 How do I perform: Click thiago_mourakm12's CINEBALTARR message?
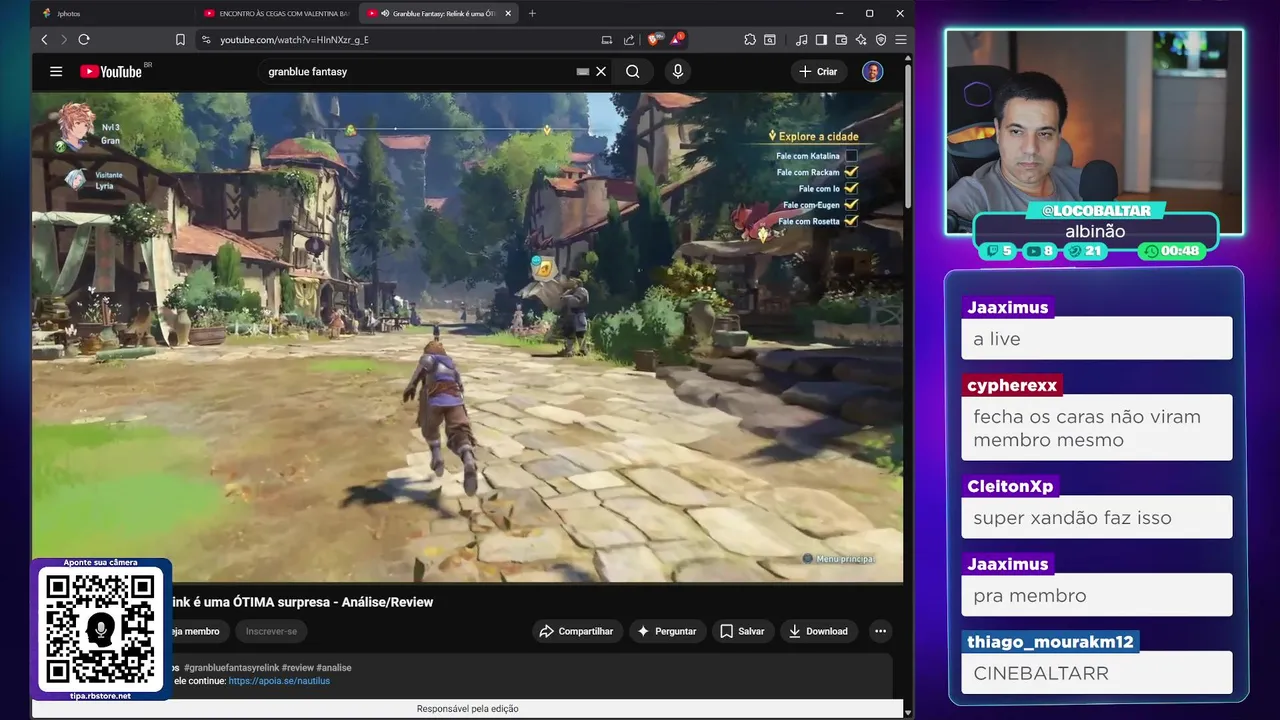coord(1097,673)
